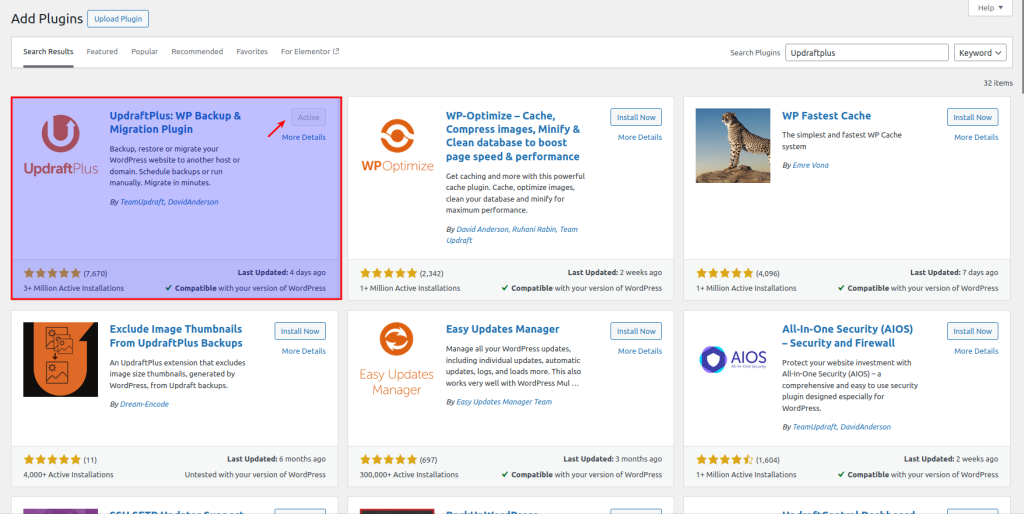Open the For Elementor tab
Viewport: 1024px width, 514px height.
(310, 52)
